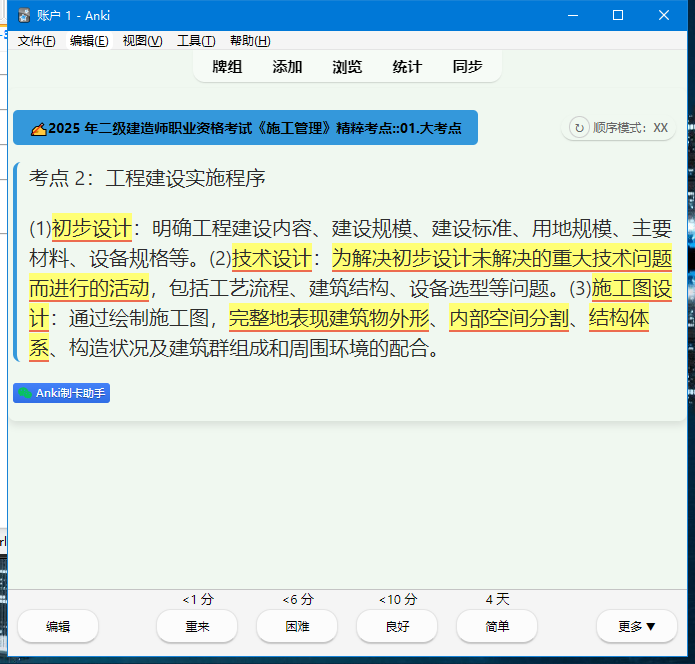Image resolution: width=695 pixels, height=664 pixels.
Task: Rate card as 困难 (hard)
Action: (x=297, y=626)
